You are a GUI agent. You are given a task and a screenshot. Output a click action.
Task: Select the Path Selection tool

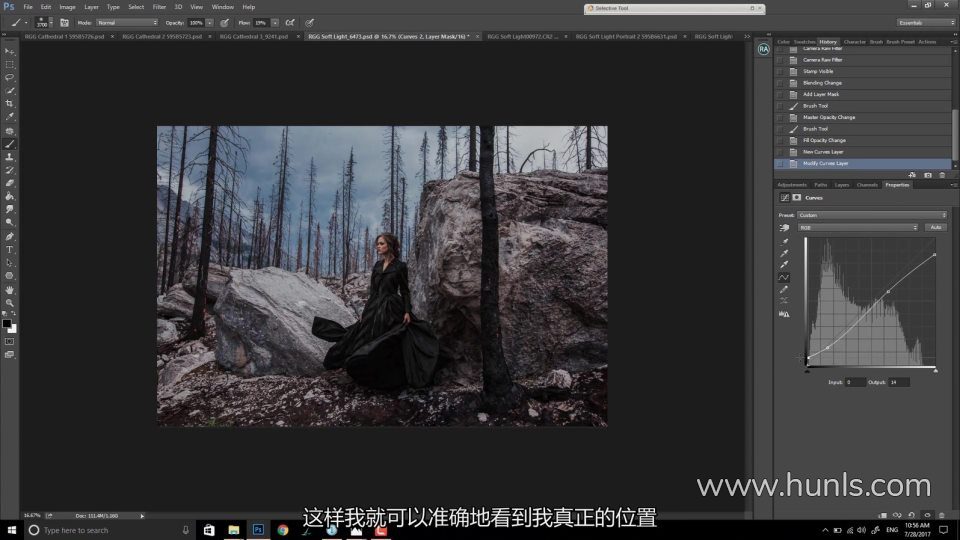tap(9, 263)
